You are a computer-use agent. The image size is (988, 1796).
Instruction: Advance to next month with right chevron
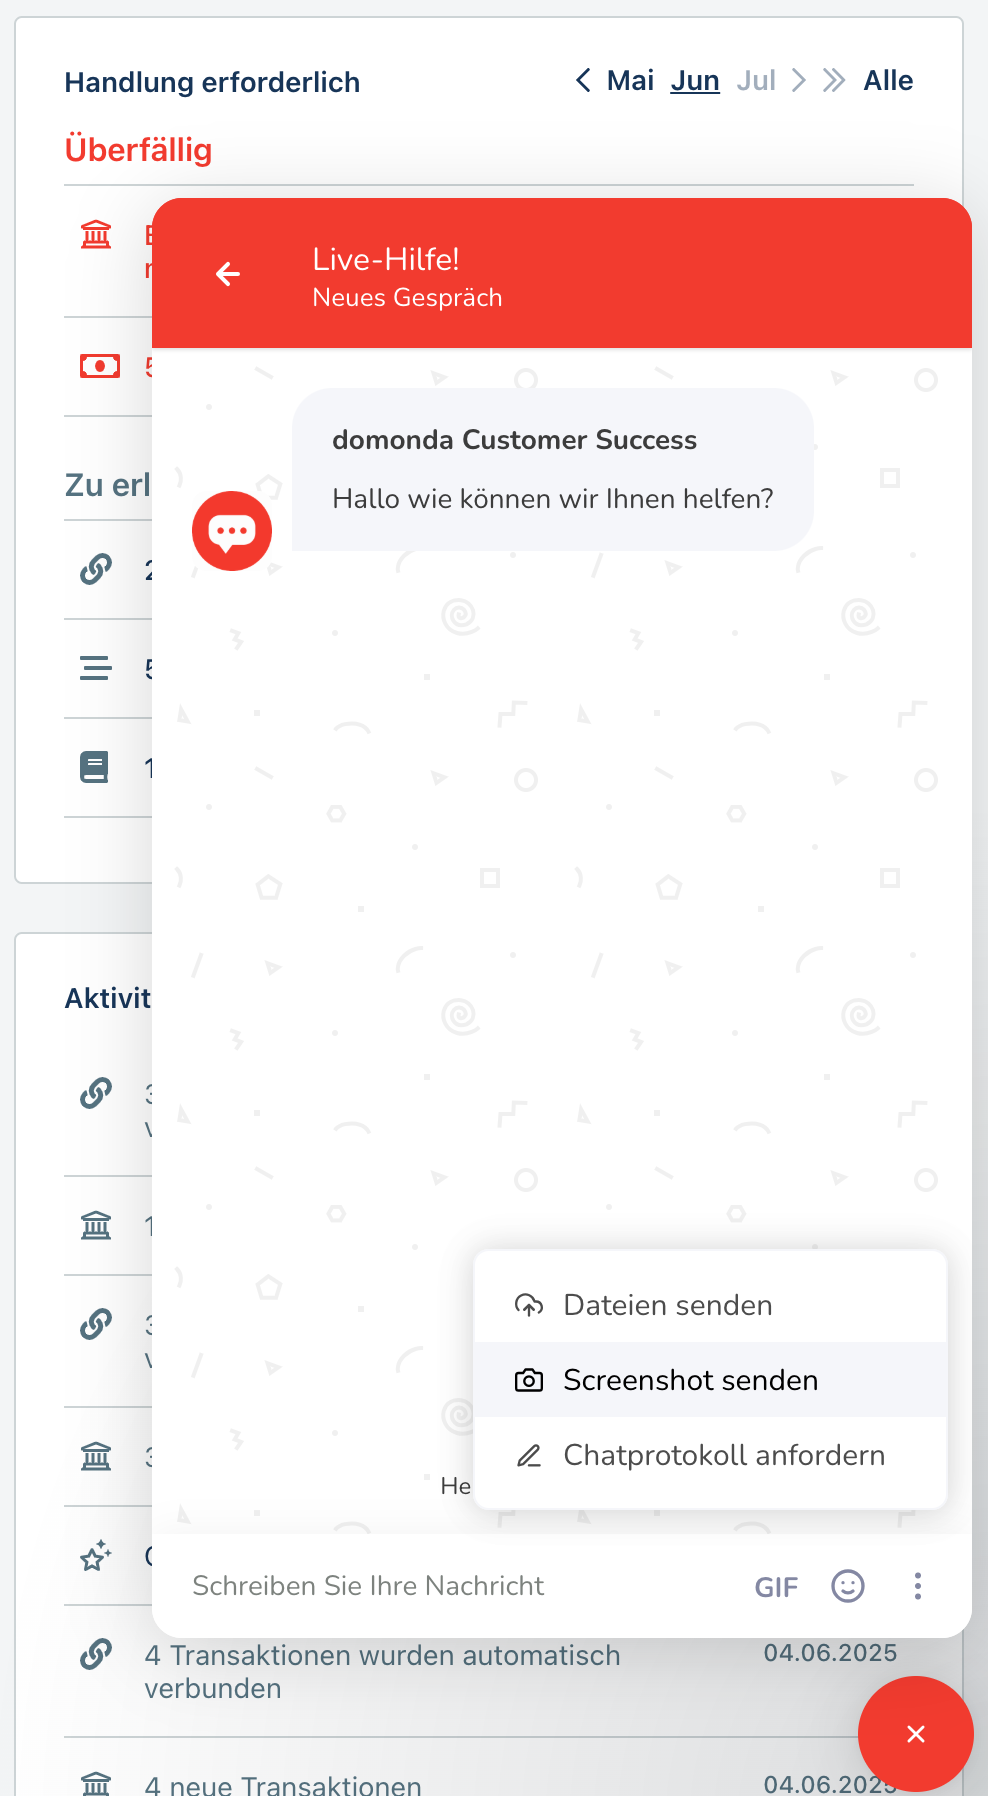[x=798, y=81]
